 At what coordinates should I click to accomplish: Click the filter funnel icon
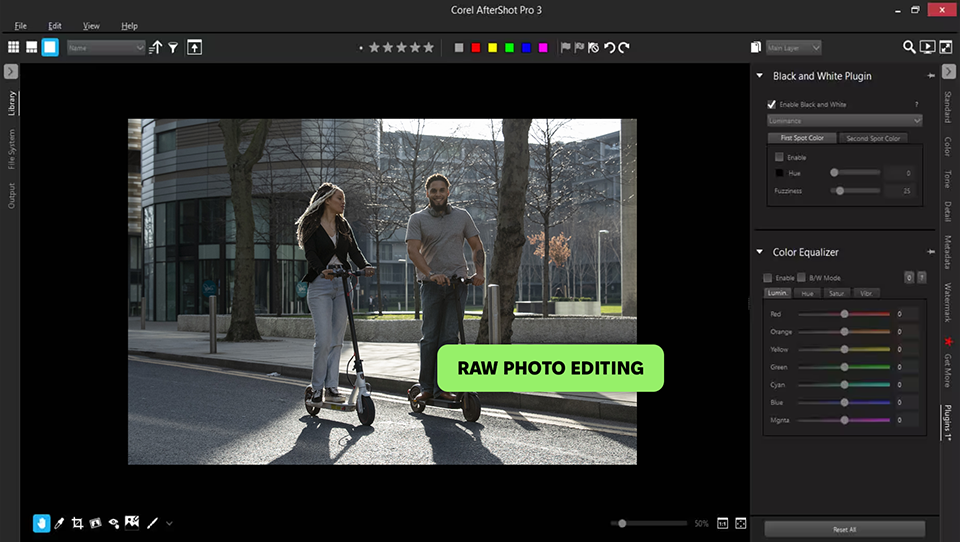coord(173,47)
